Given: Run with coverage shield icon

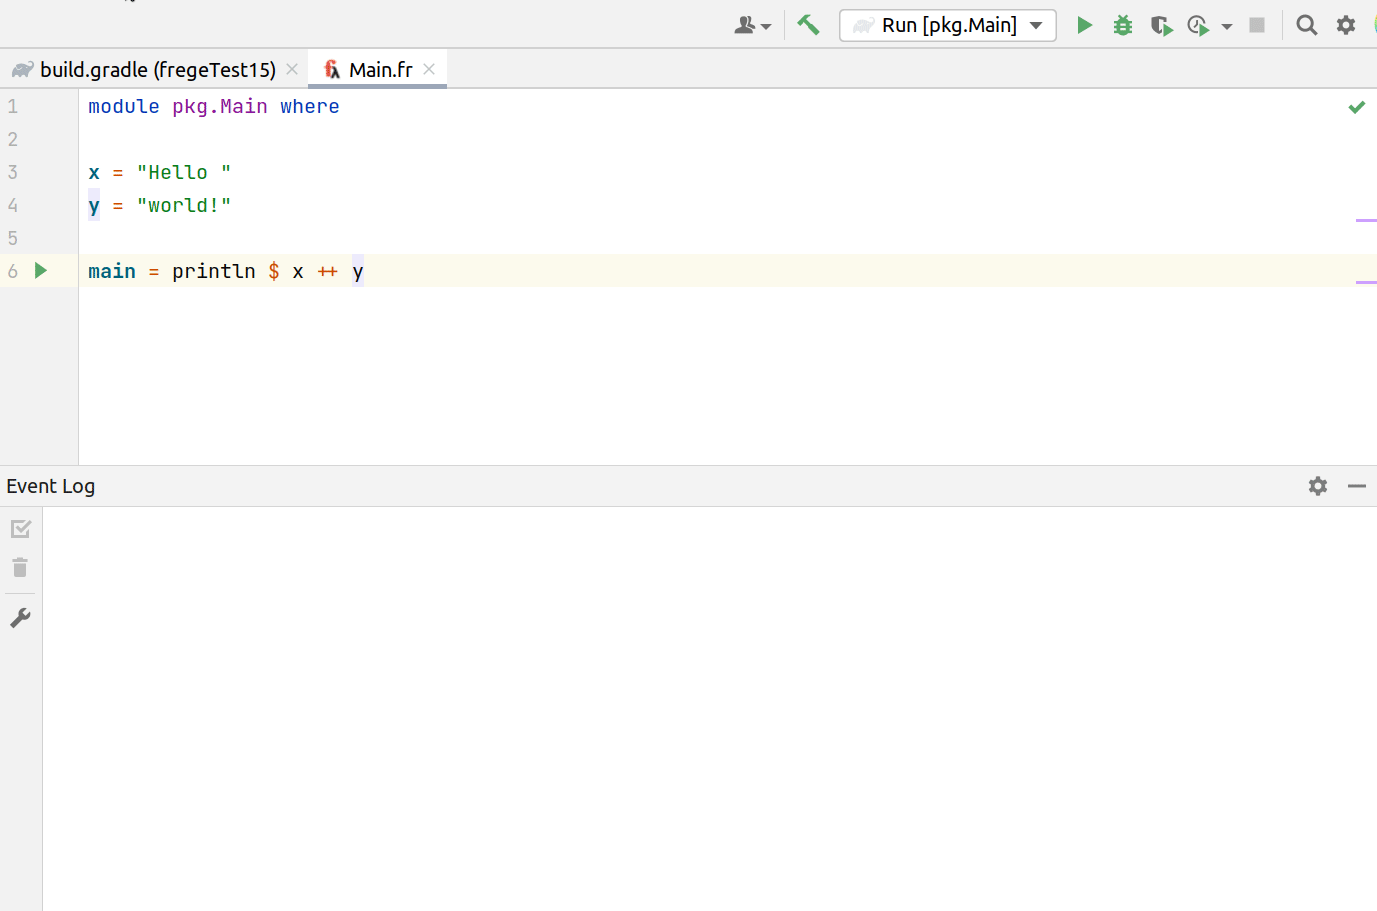Looking at the screenshot, I should pyautogui.click(x=1161, y=25).
